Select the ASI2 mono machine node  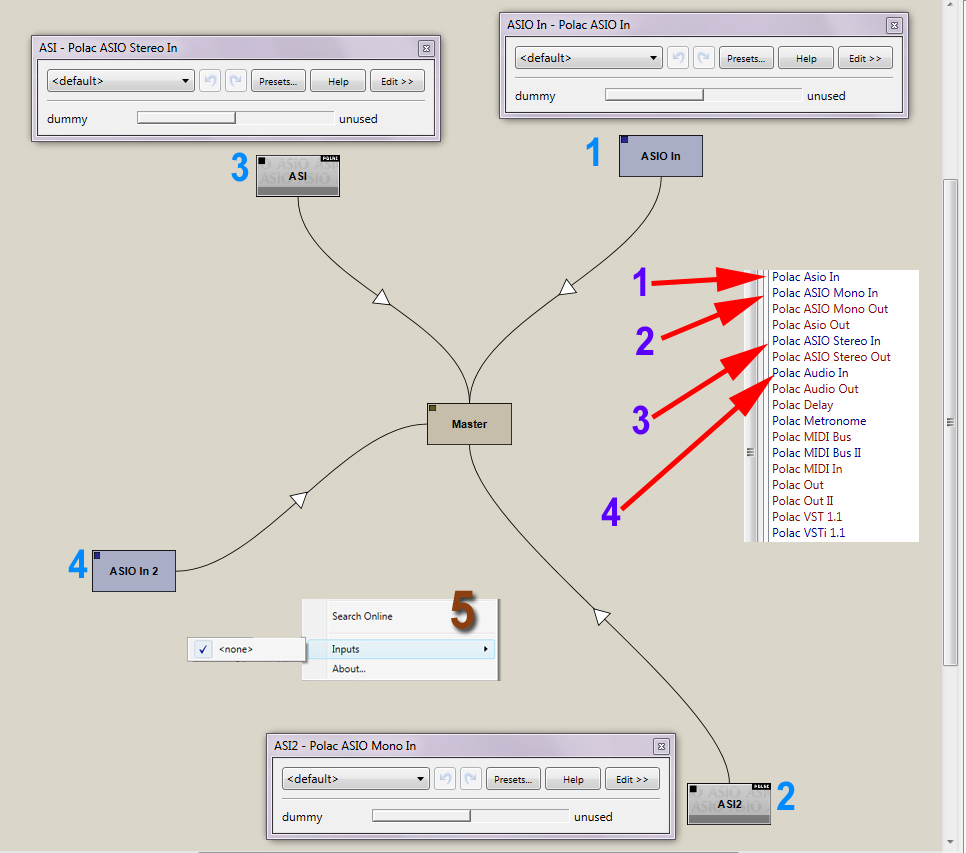[x=729, y=804]
